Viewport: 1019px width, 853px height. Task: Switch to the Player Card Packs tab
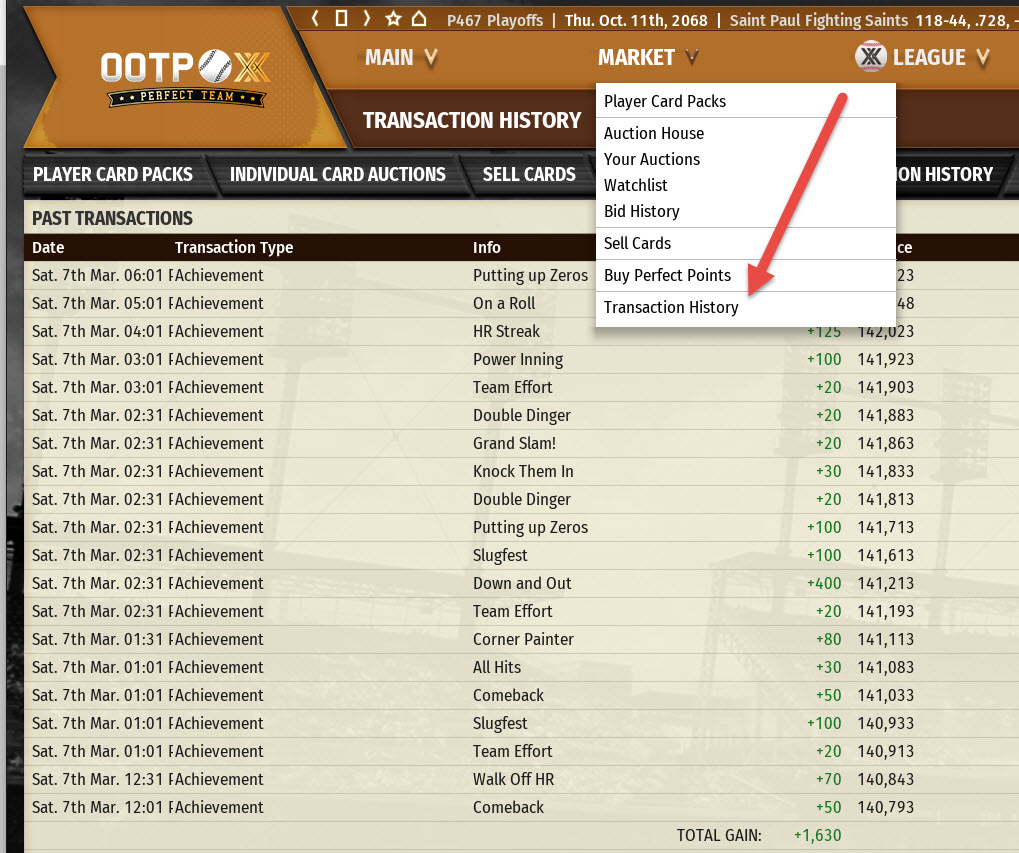[113, 174]
